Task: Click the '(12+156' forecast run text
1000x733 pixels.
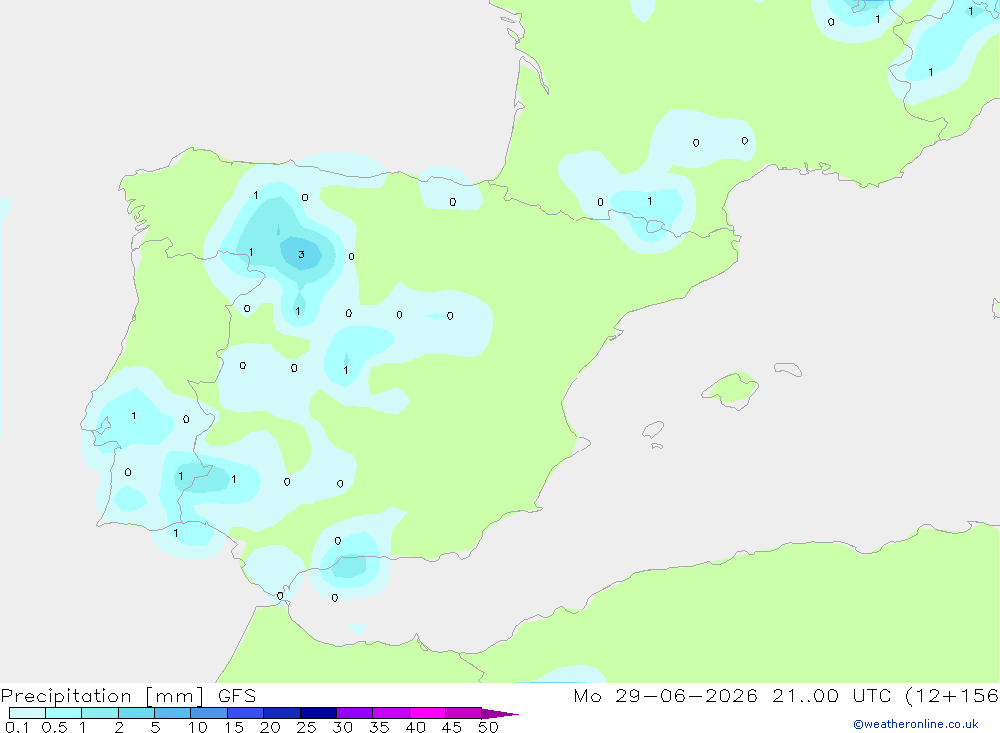Action: point(952,696)
